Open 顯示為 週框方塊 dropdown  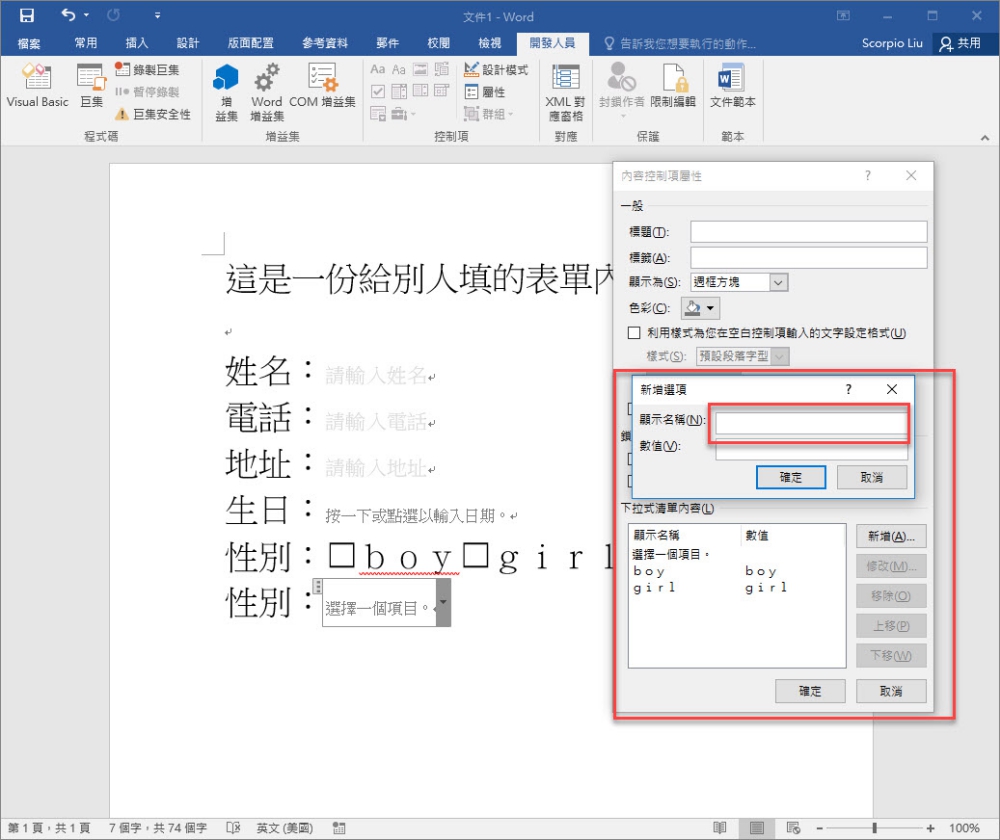(778, 282)
